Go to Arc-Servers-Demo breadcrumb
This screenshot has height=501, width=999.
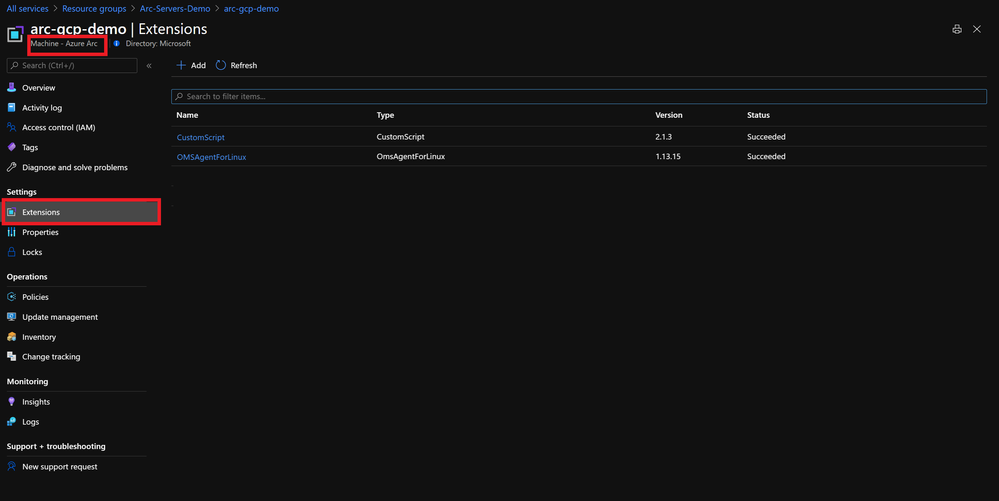175,8
